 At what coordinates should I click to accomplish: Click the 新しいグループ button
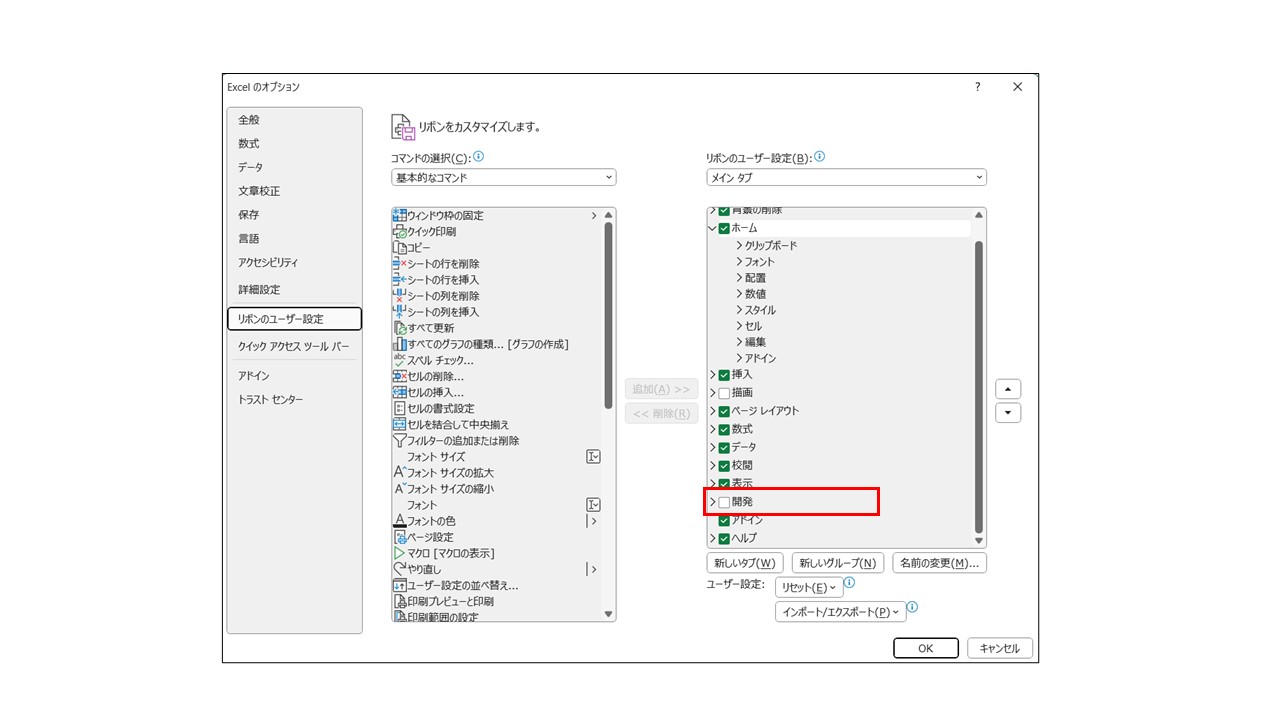click(x=838, y=563)
